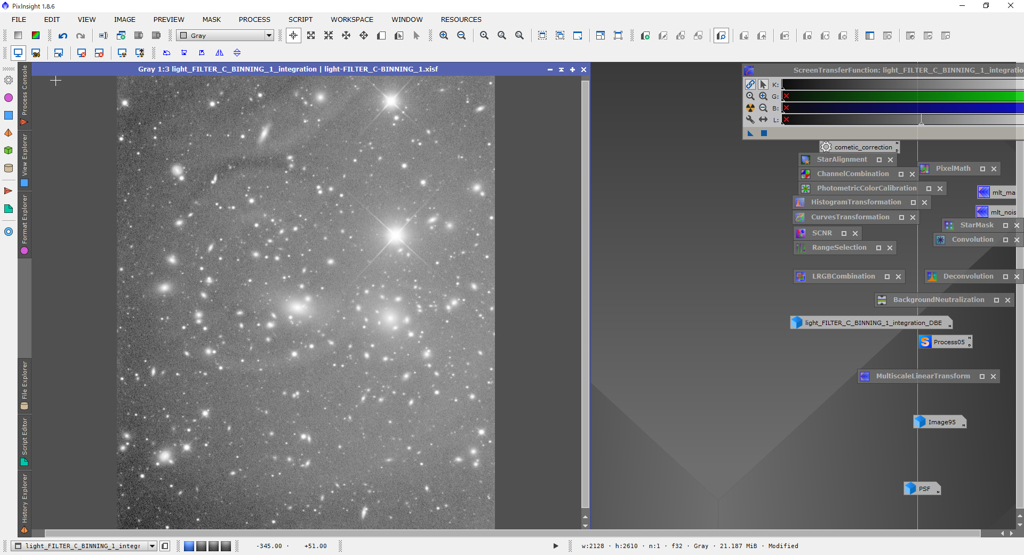1024x555 pixels.
Task: Toggle STF link RGB channels icon
Action: point(750,84)
